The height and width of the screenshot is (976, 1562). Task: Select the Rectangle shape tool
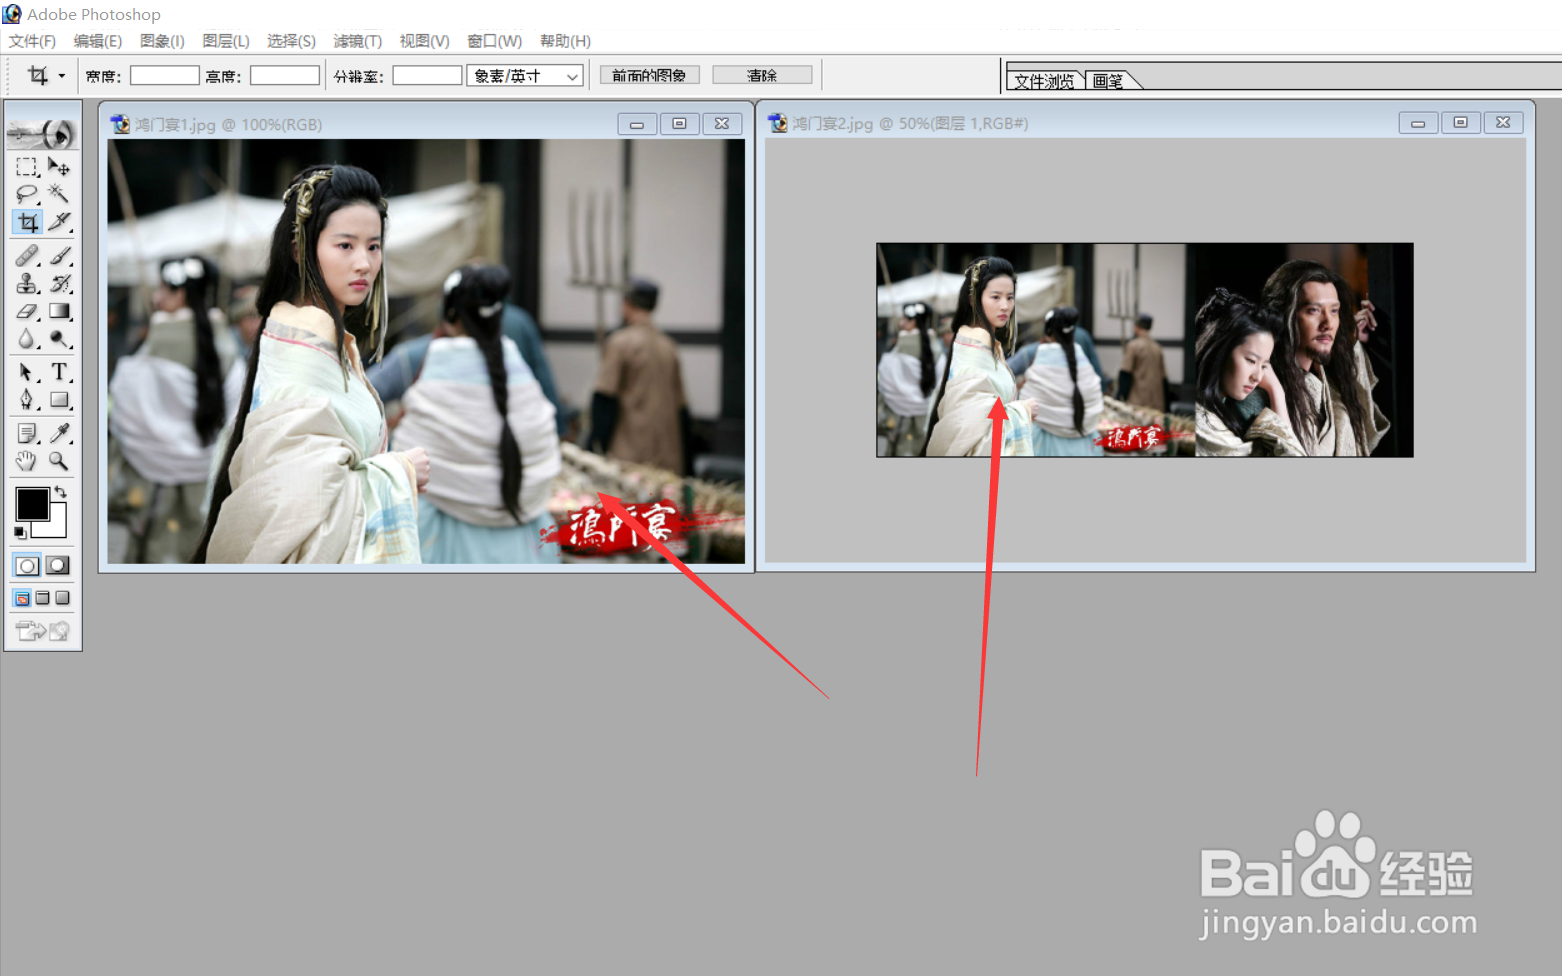59,401
